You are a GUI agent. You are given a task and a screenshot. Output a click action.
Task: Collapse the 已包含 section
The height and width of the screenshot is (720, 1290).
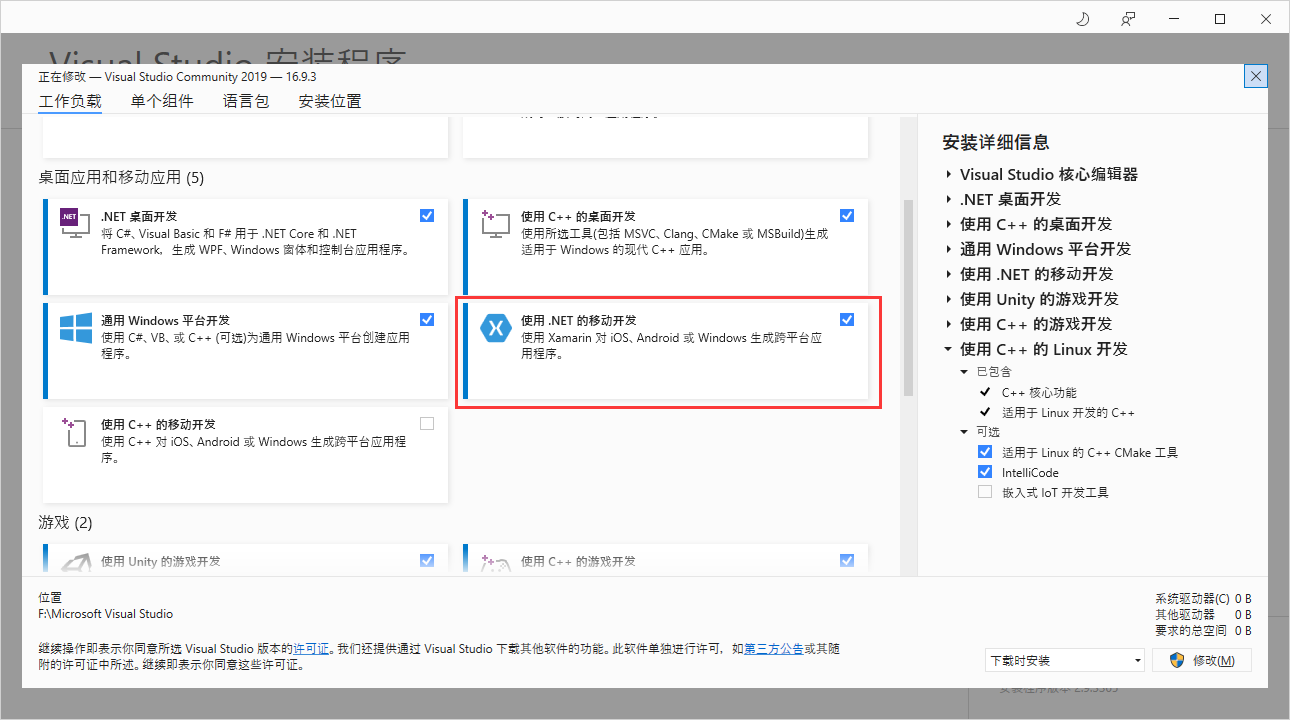pos(964,371)
